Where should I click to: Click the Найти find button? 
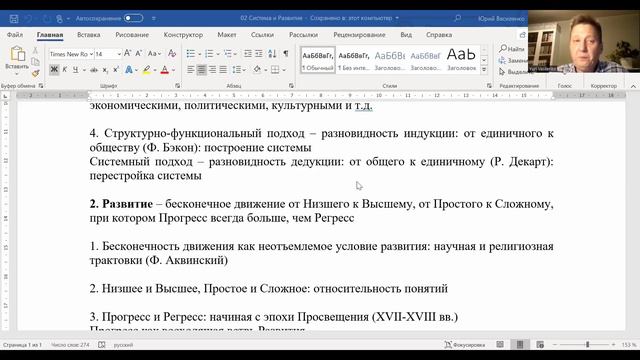pyautogui.click(x=512, y=49)
